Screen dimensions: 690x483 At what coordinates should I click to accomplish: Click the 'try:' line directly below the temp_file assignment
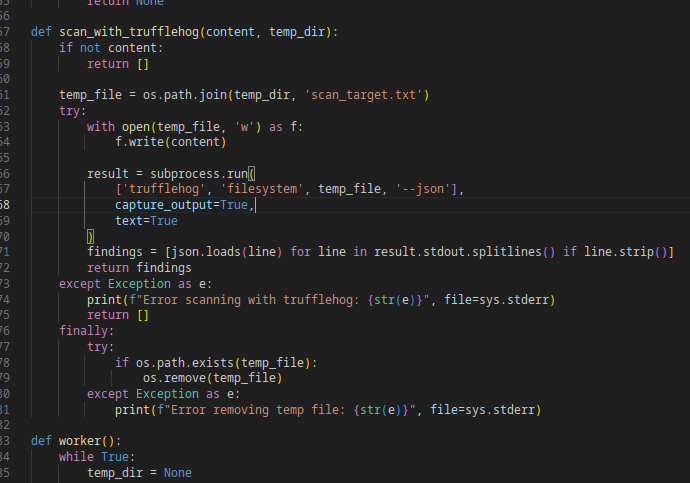pyautogui.click(x=73, y=111)
